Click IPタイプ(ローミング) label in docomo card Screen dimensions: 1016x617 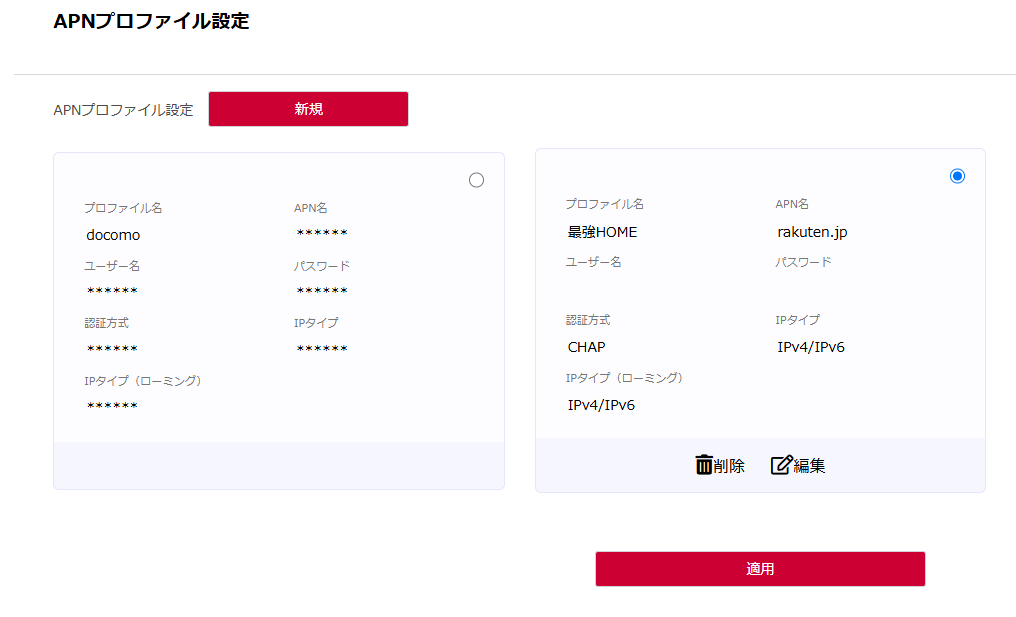pos(143,381)
